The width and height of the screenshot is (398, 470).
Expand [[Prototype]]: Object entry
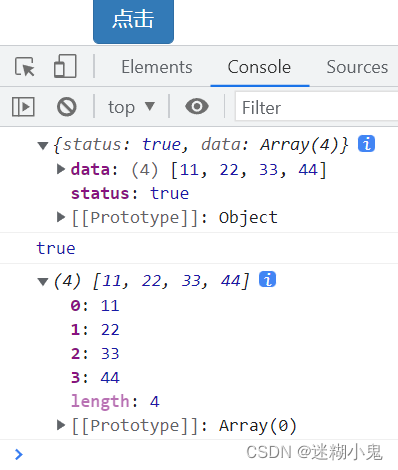[61, 217]
